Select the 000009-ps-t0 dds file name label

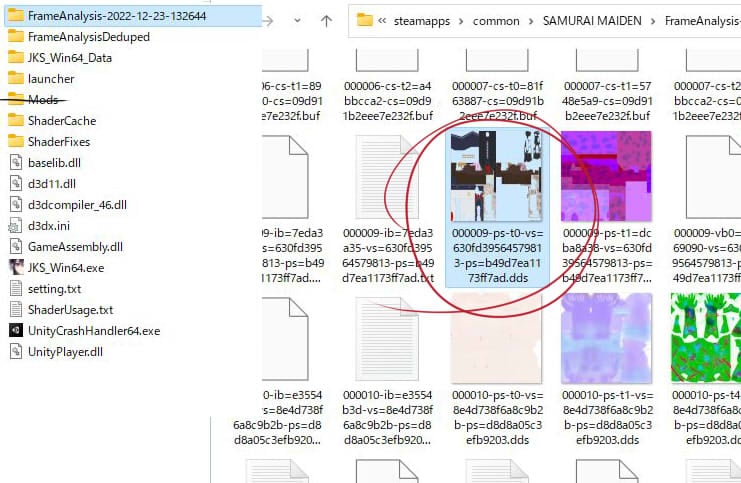pos(498,255)
